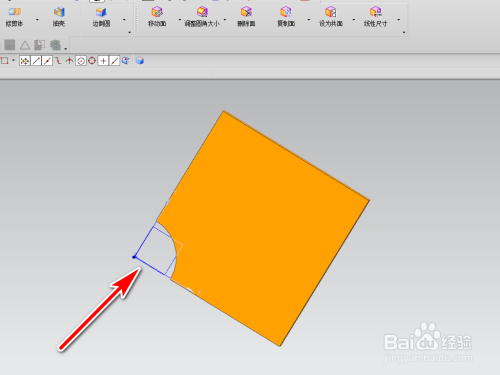The width and height of the screenshot is (500, 375).
Task: Click the blue cube icon in snap toolbar
Action: (x=140, y=61)
